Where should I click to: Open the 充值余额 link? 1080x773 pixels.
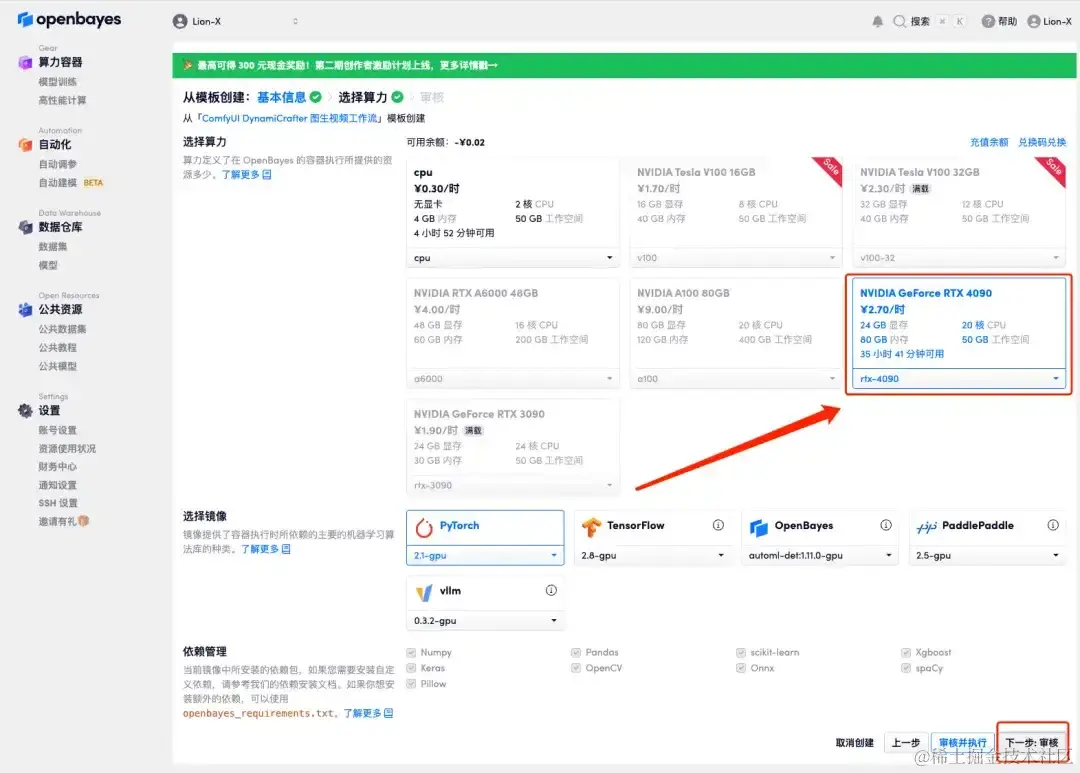[x=989, y=143]
